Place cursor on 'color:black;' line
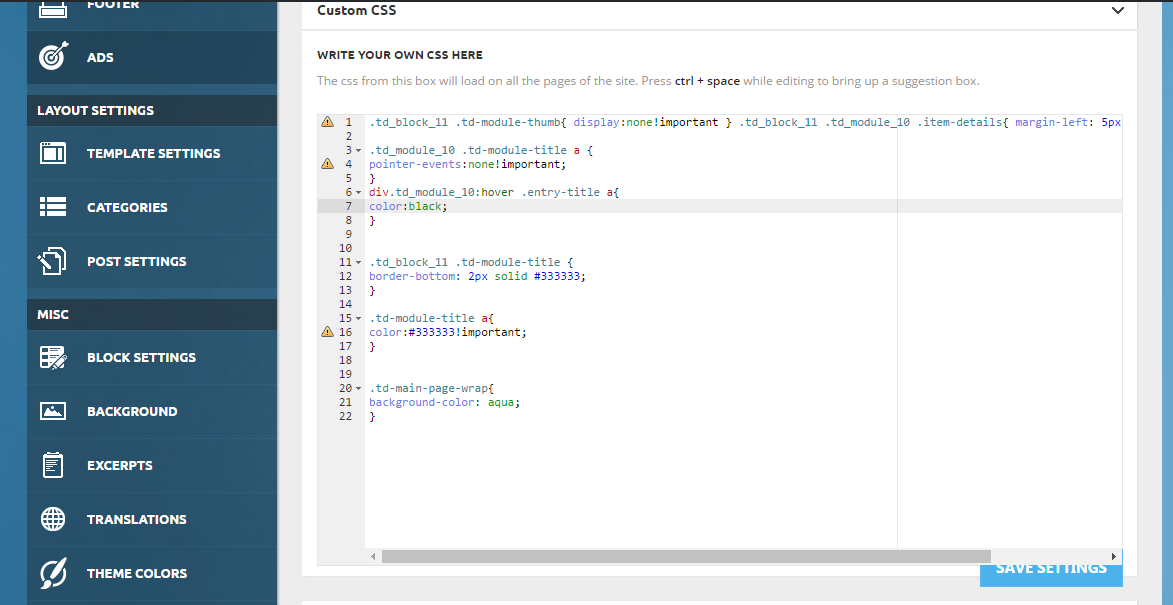The height and width of the screenshot is (605, 1173). (408, 206)
